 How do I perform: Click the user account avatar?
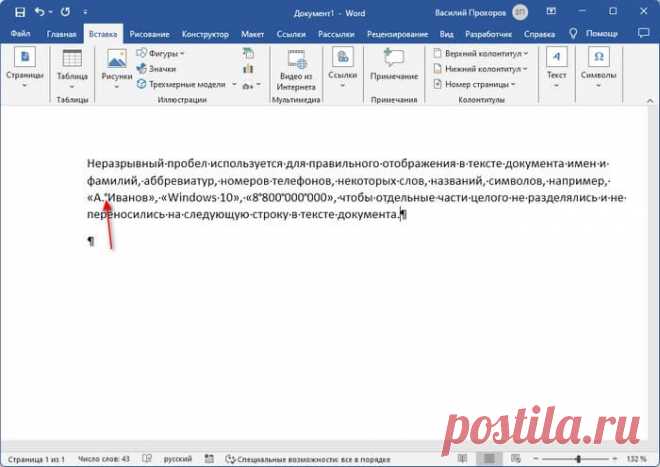[520, 12]
